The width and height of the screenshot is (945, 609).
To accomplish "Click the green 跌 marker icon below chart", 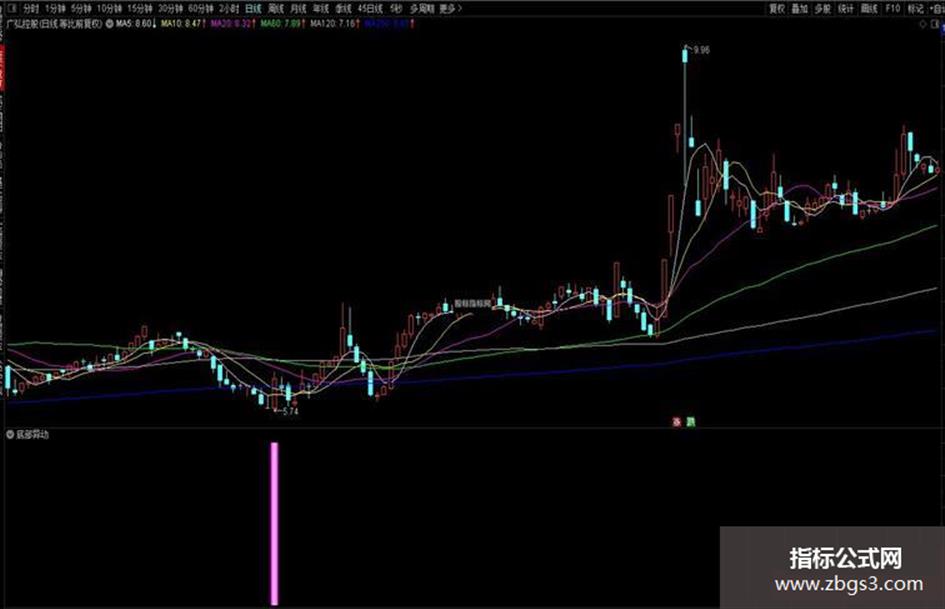I will 691,422.
